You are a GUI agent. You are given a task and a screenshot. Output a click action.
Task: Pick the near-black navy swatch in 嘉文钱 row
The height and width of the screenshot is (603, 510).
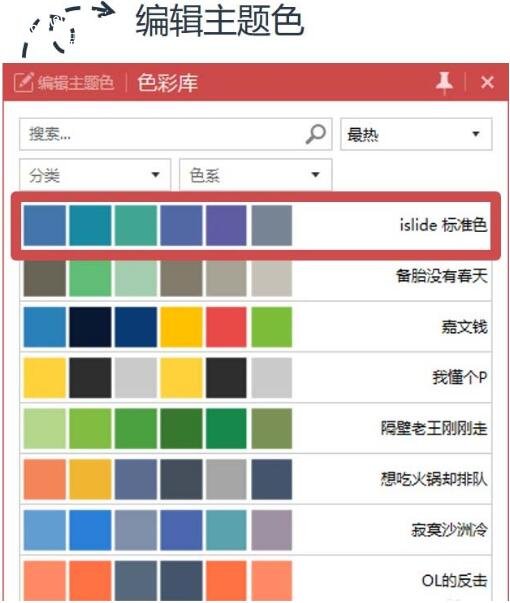(x=90, y=327)
